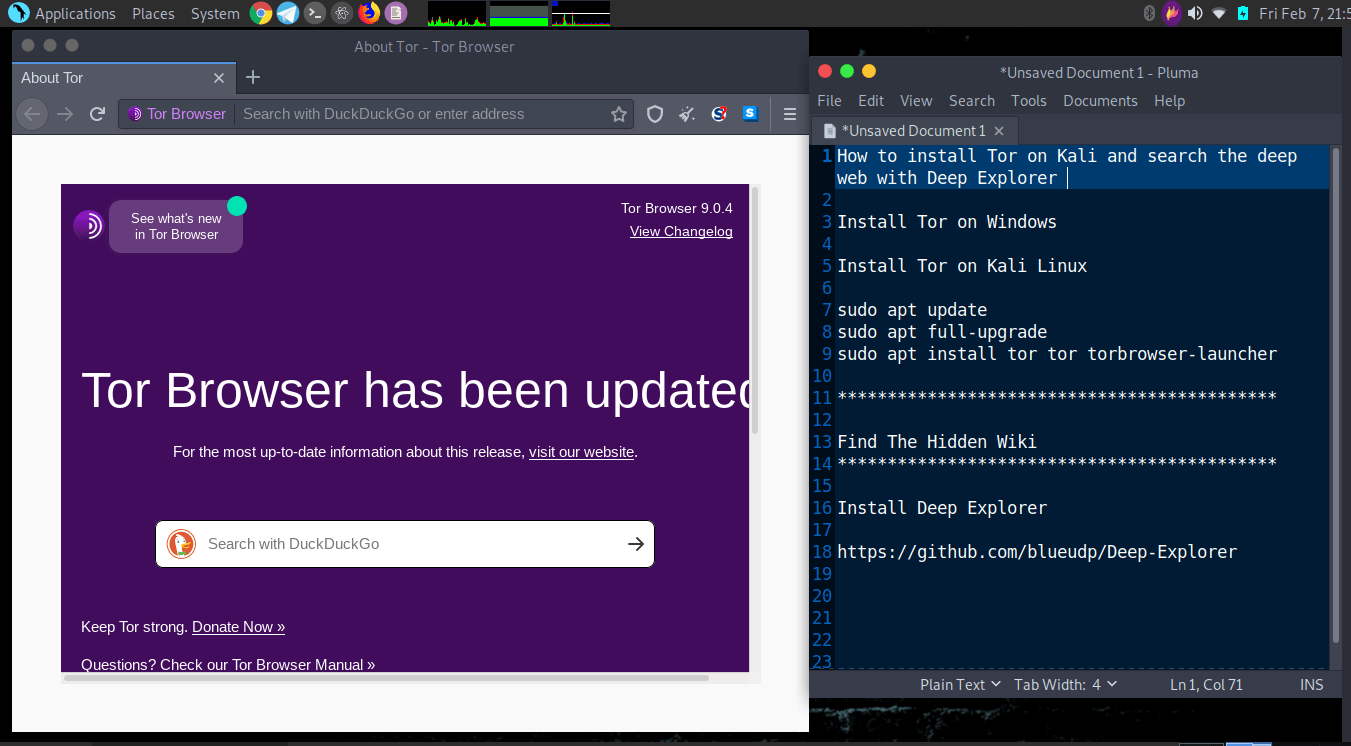1351x746 pixels.
Task: Launch the Atom editor from the panel
Action: (x=342, y=13)
